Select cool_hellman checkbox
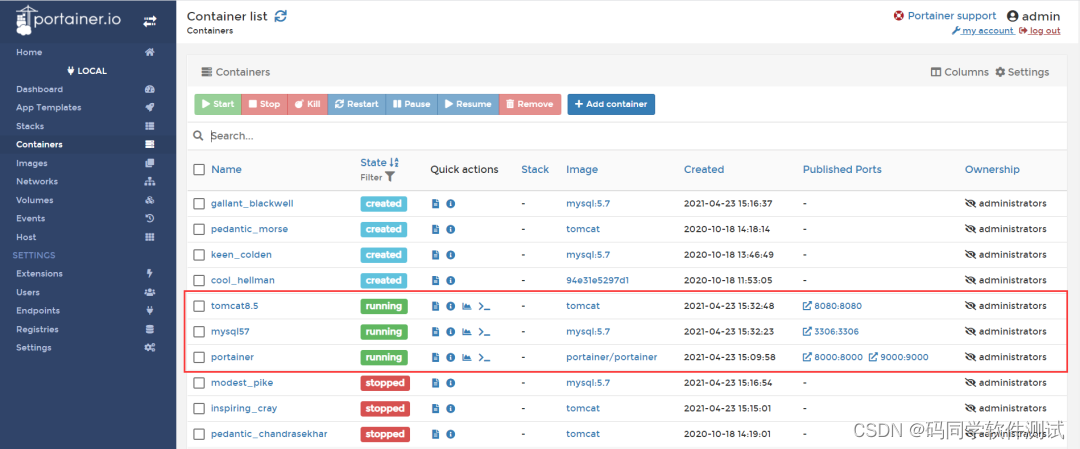The image size is (1080, 449). click(199, 280)
